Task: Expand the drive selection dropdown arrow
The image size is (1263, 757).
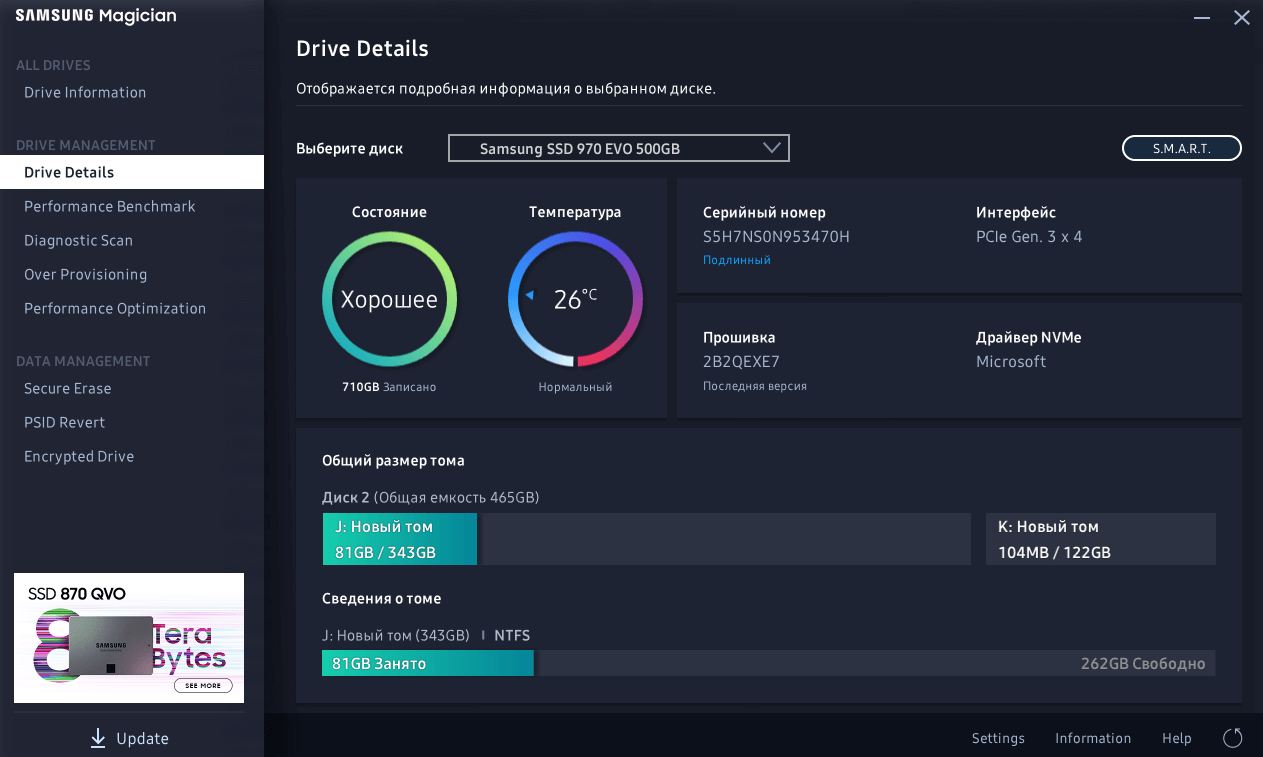Action: click(771, 148)
